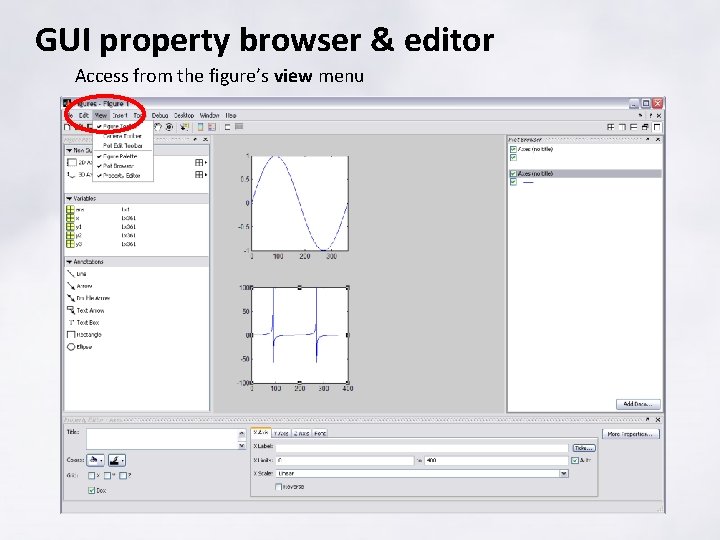The width and height of the screenshot is (720, 540).
Task: Uncheck the Box checkbox
Action: [91, 490]
